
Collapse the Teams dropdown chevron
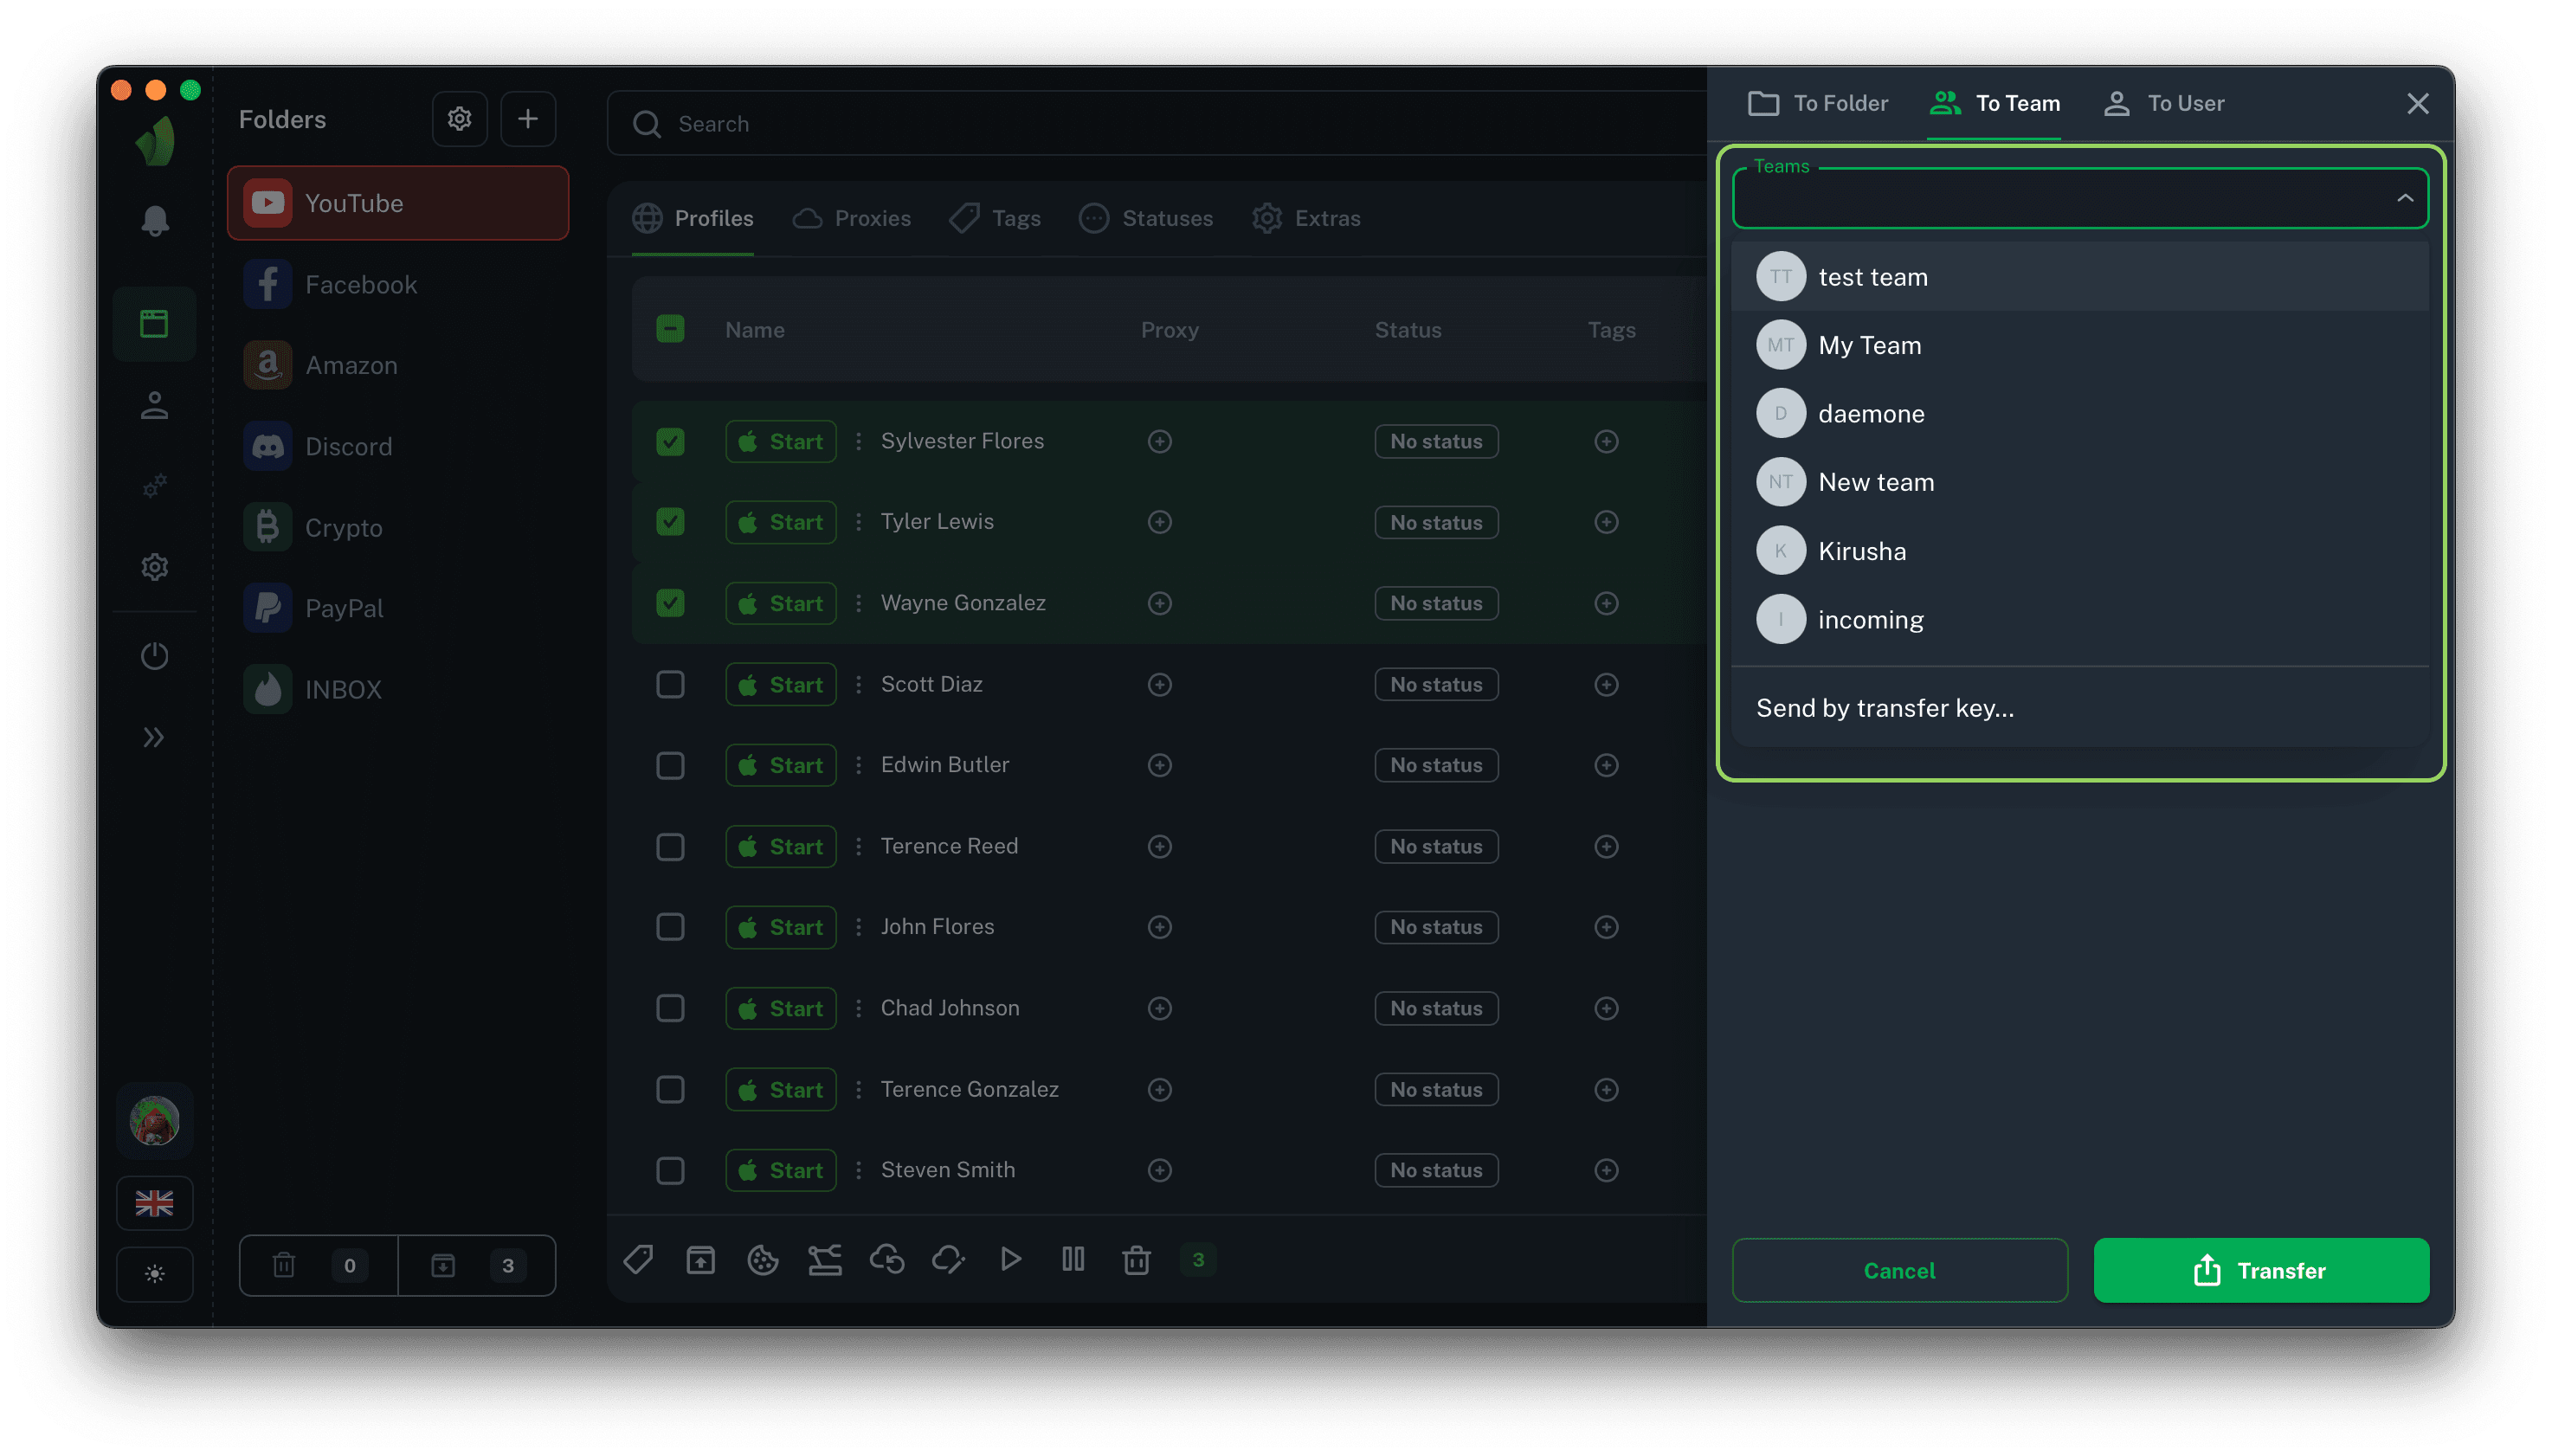tap(2404, 199)
